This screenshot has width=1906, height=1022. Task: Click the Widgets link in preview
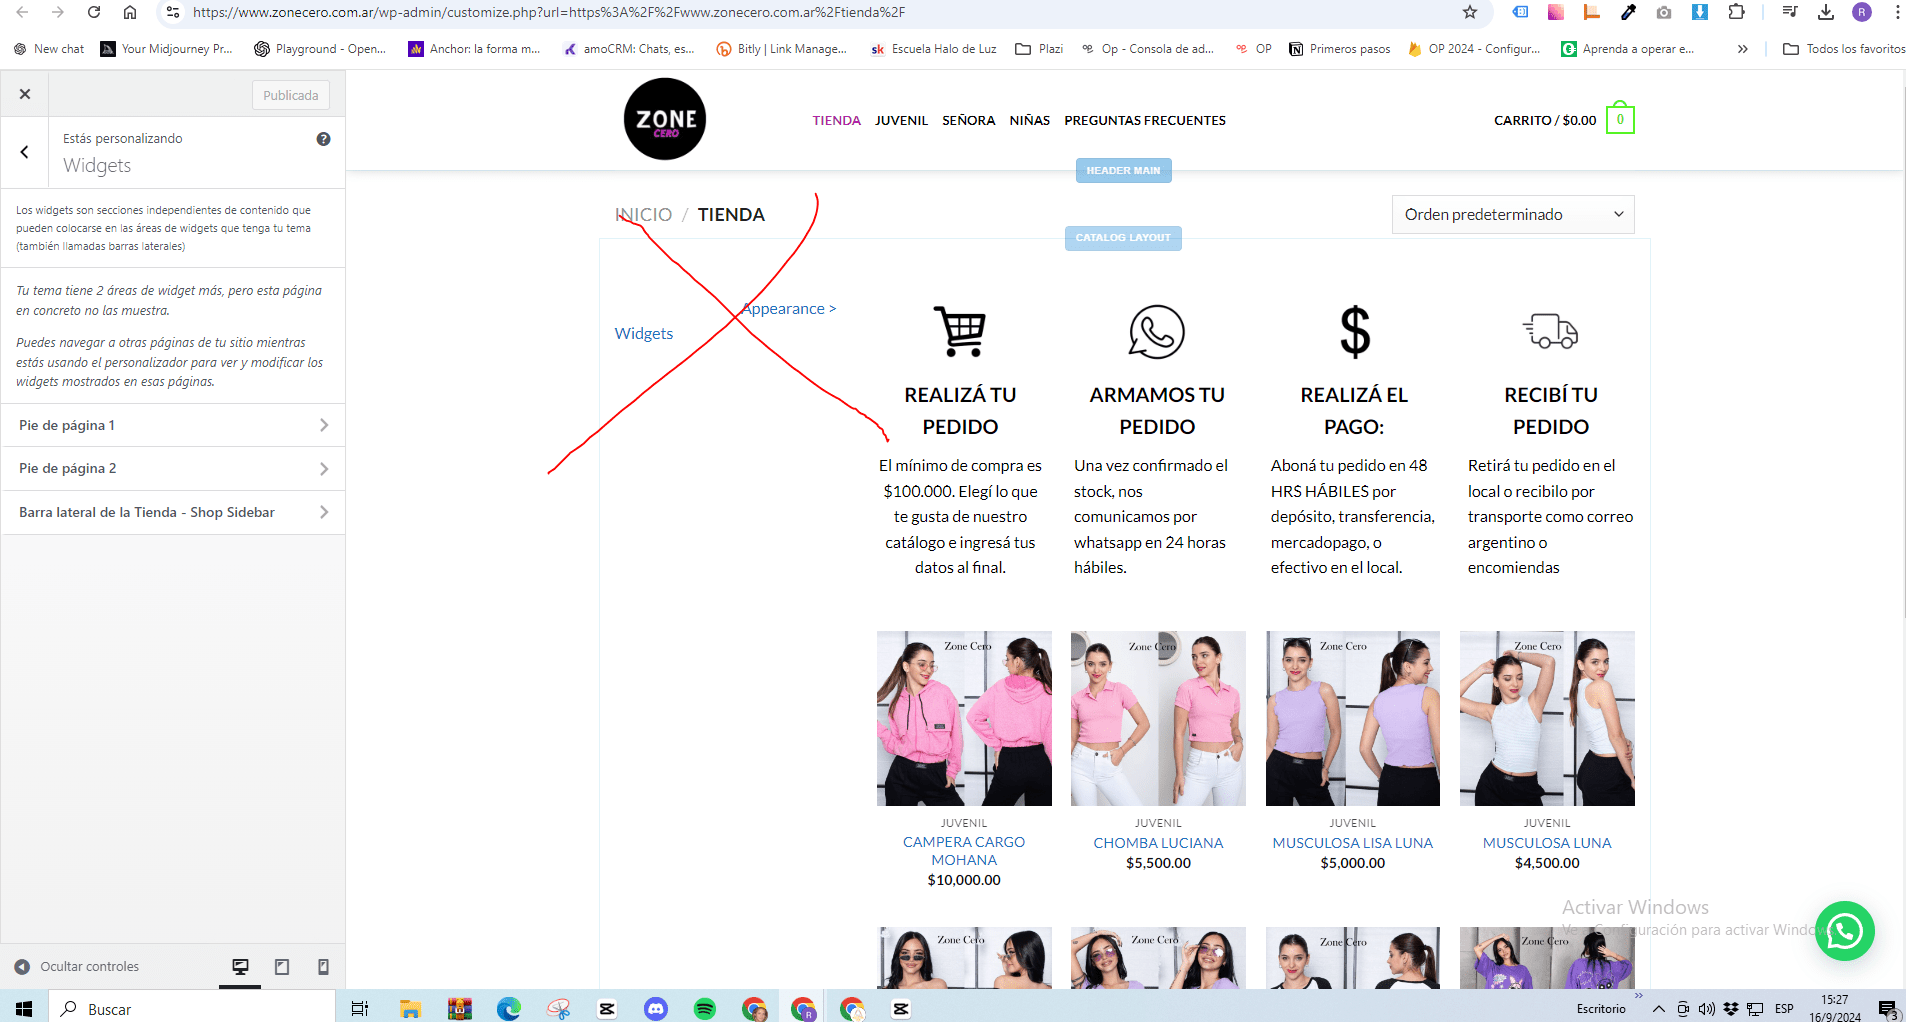click(644, 334)
